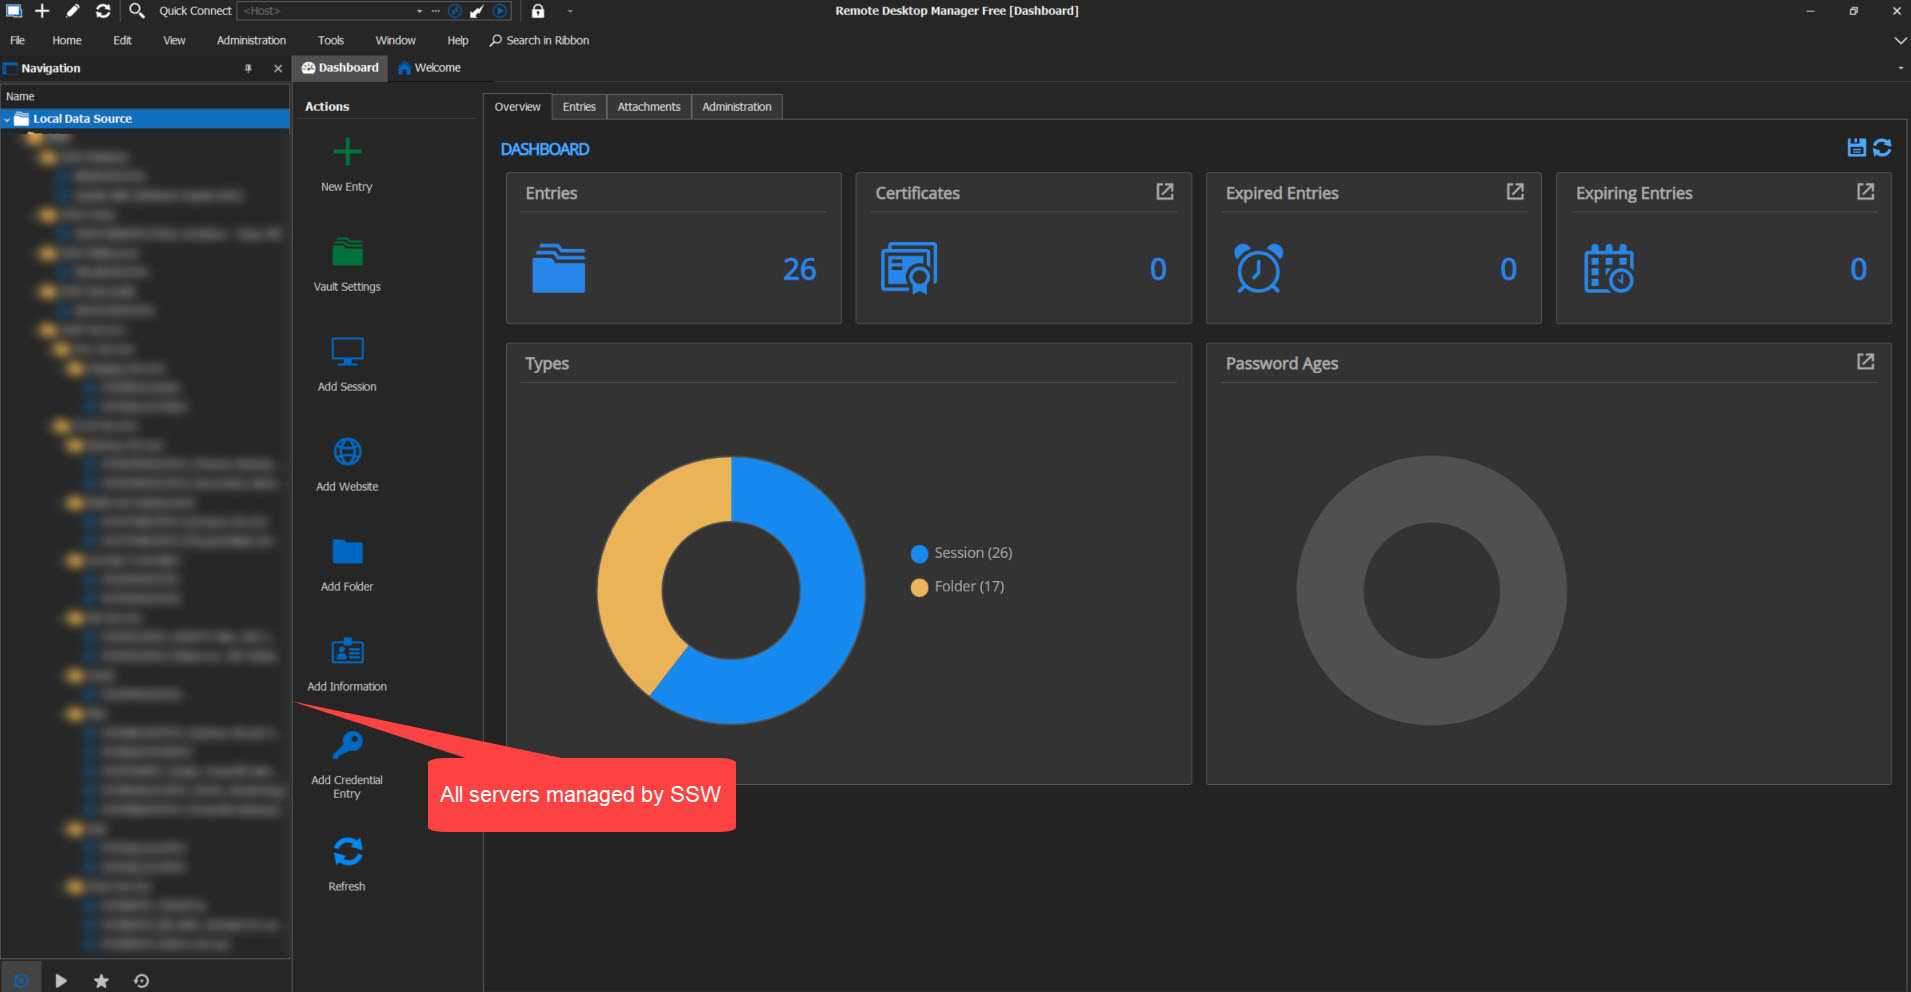
Task: Click the lock icon in the top toolbar
Action: (x=538, y=11)
